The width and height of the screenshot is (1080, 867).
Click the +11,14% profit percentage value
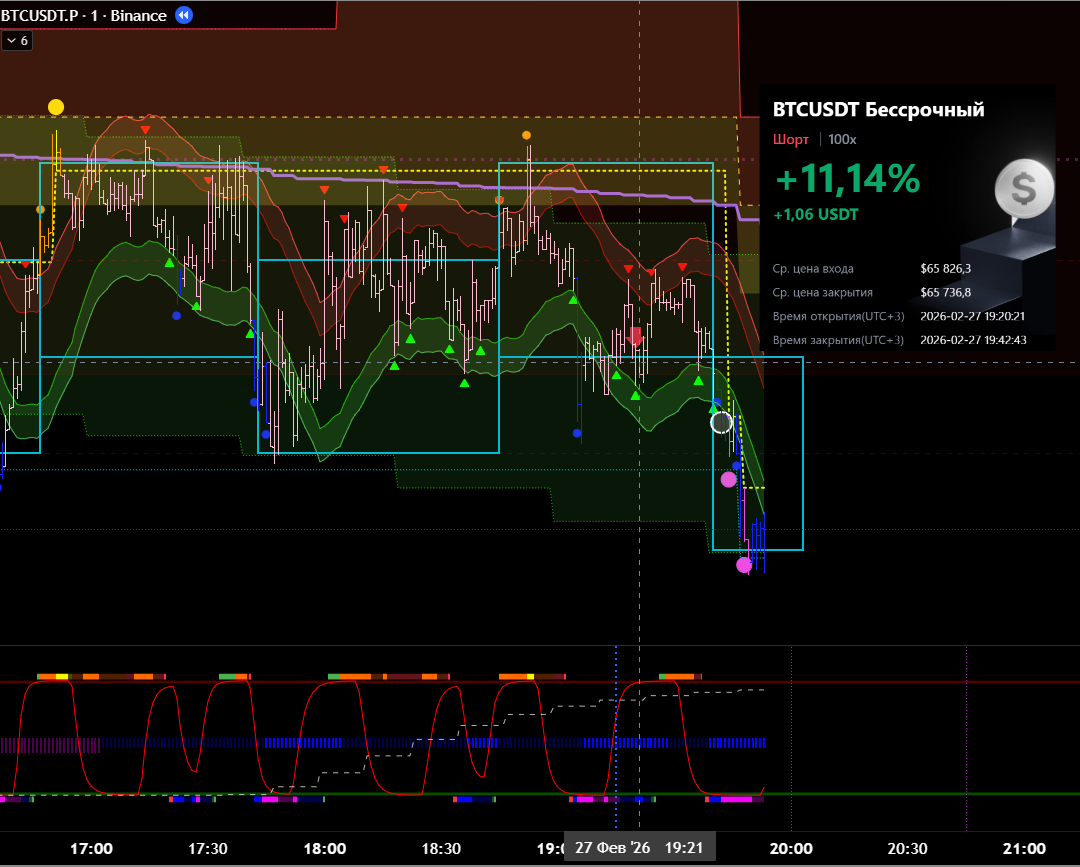click(x=846, y=179)
